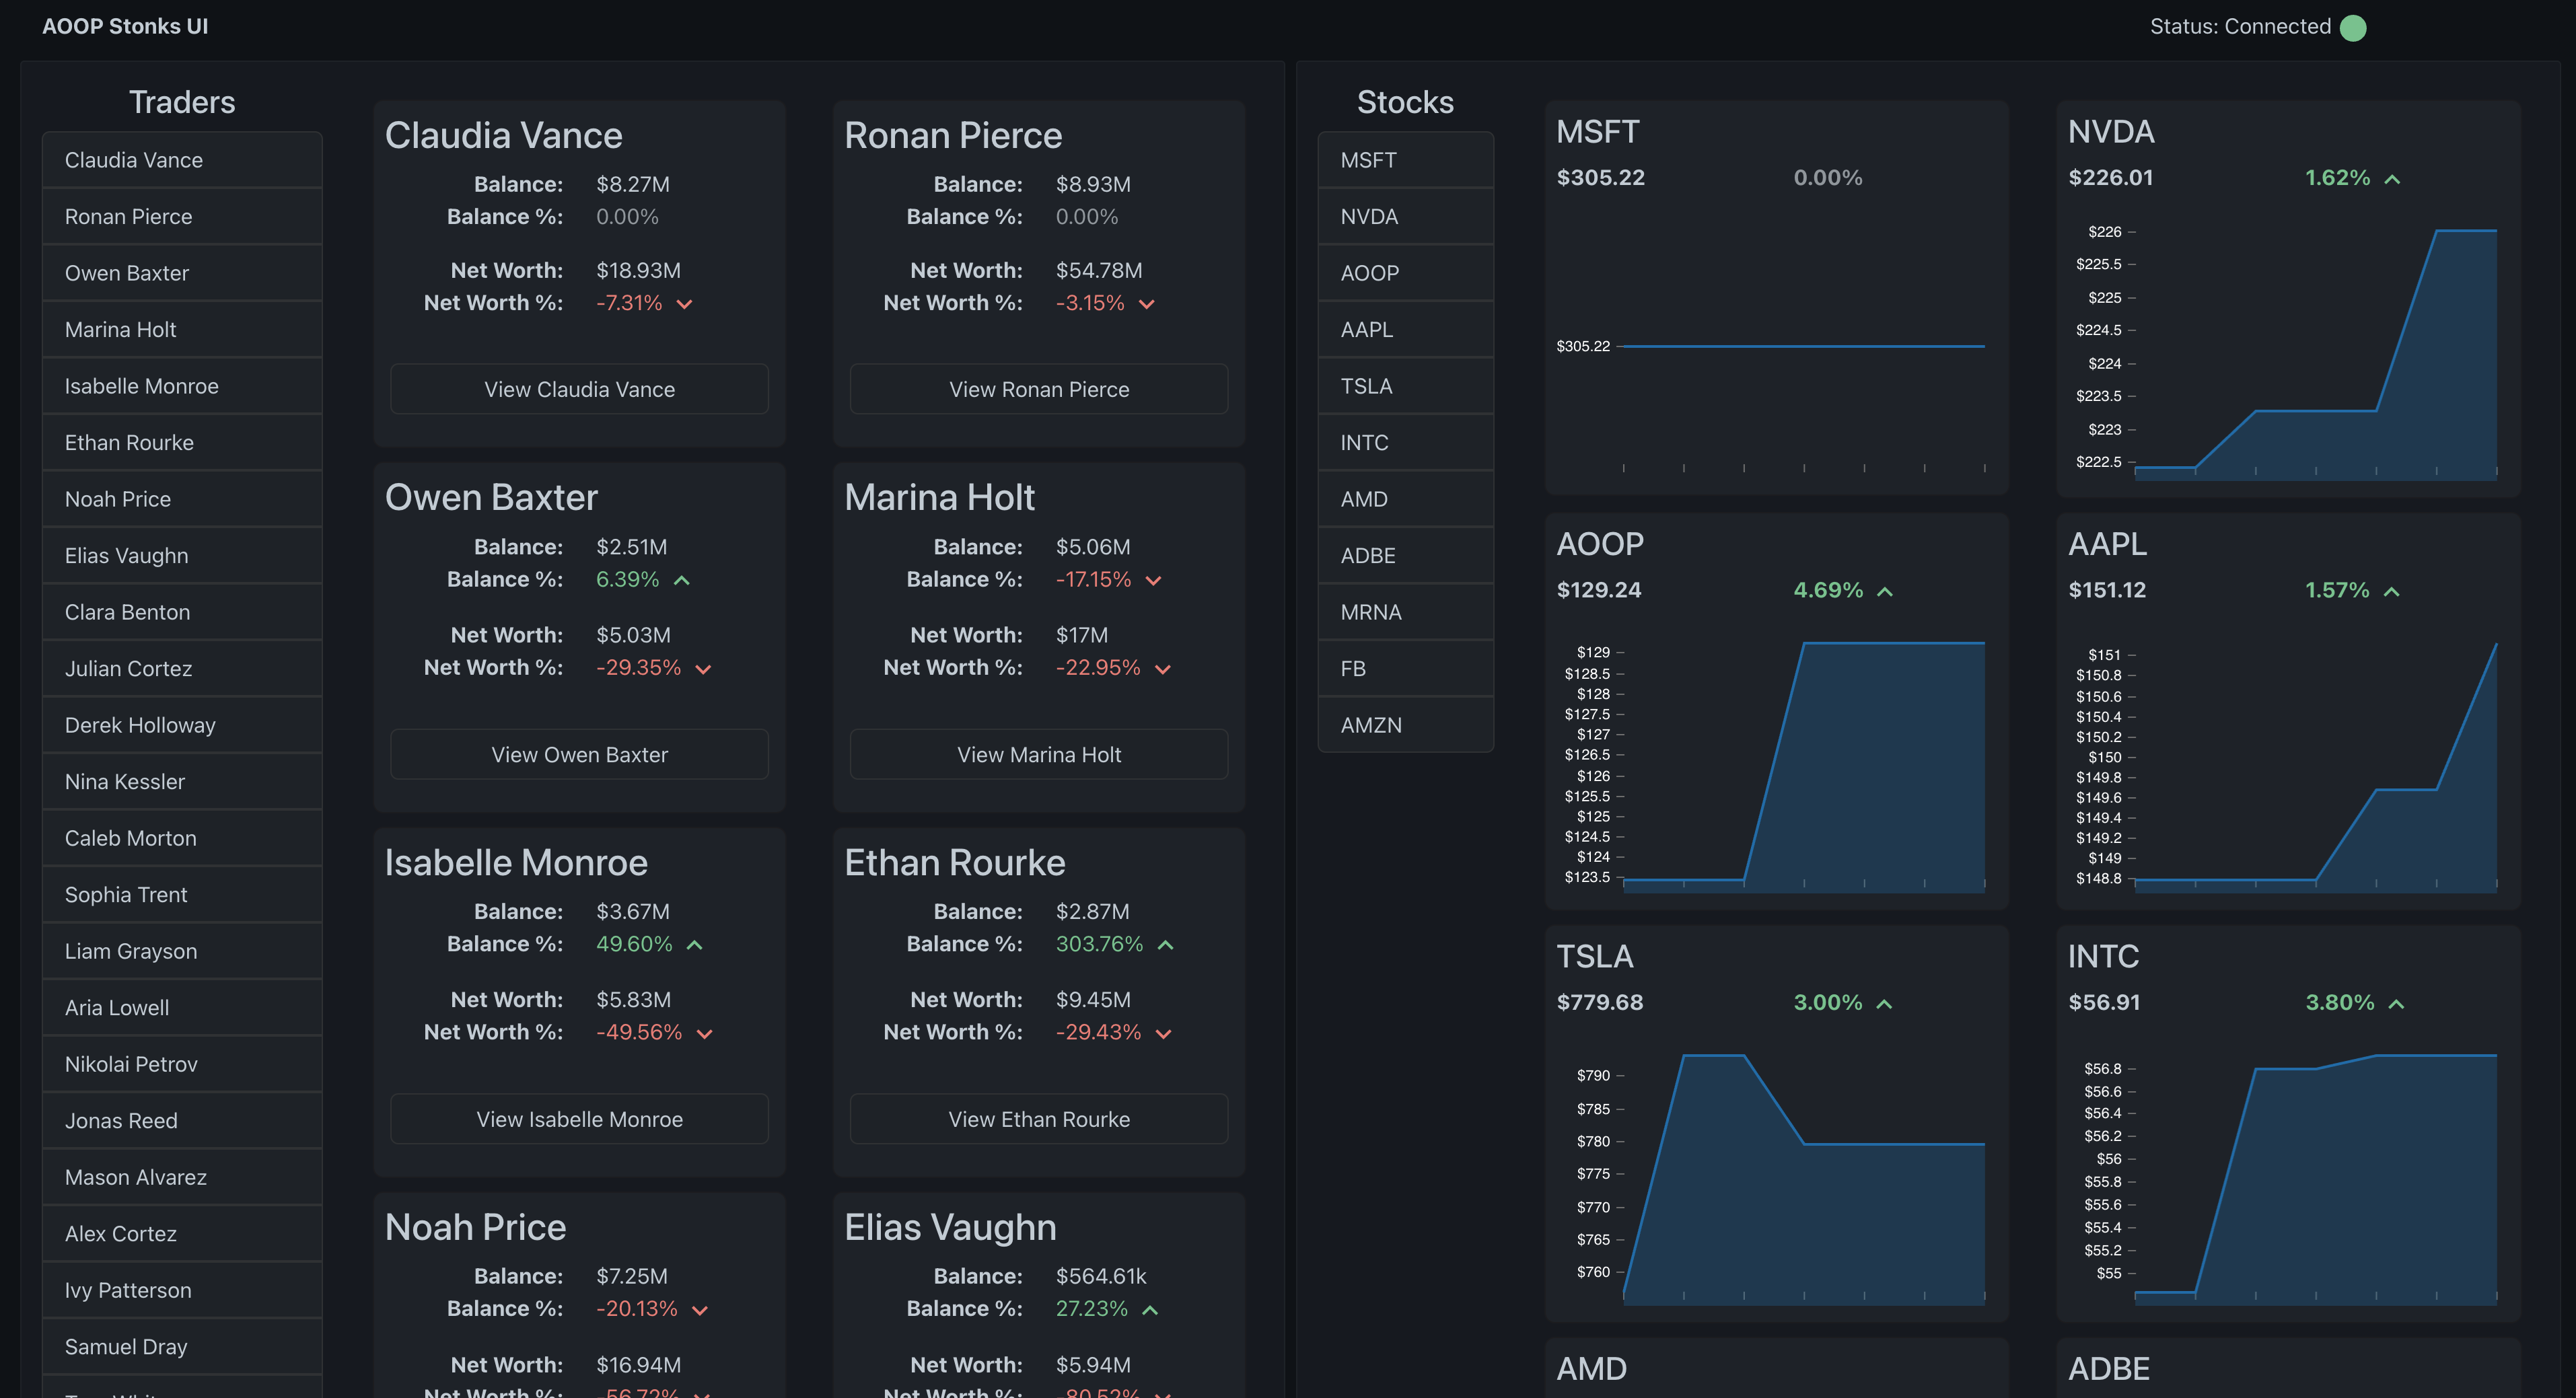Select ADBE in the Stocks list
Viewport: 2576px width, 1398px height.
[1405, 556]
